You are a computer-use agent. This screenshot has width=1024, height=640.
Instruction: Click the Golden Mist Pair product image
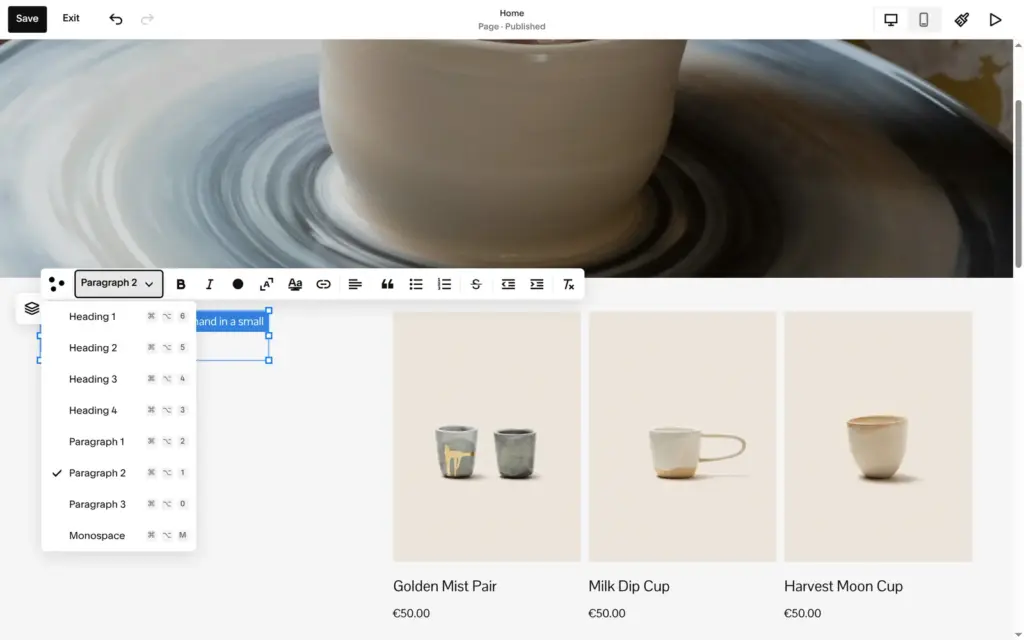pos(487,436)
